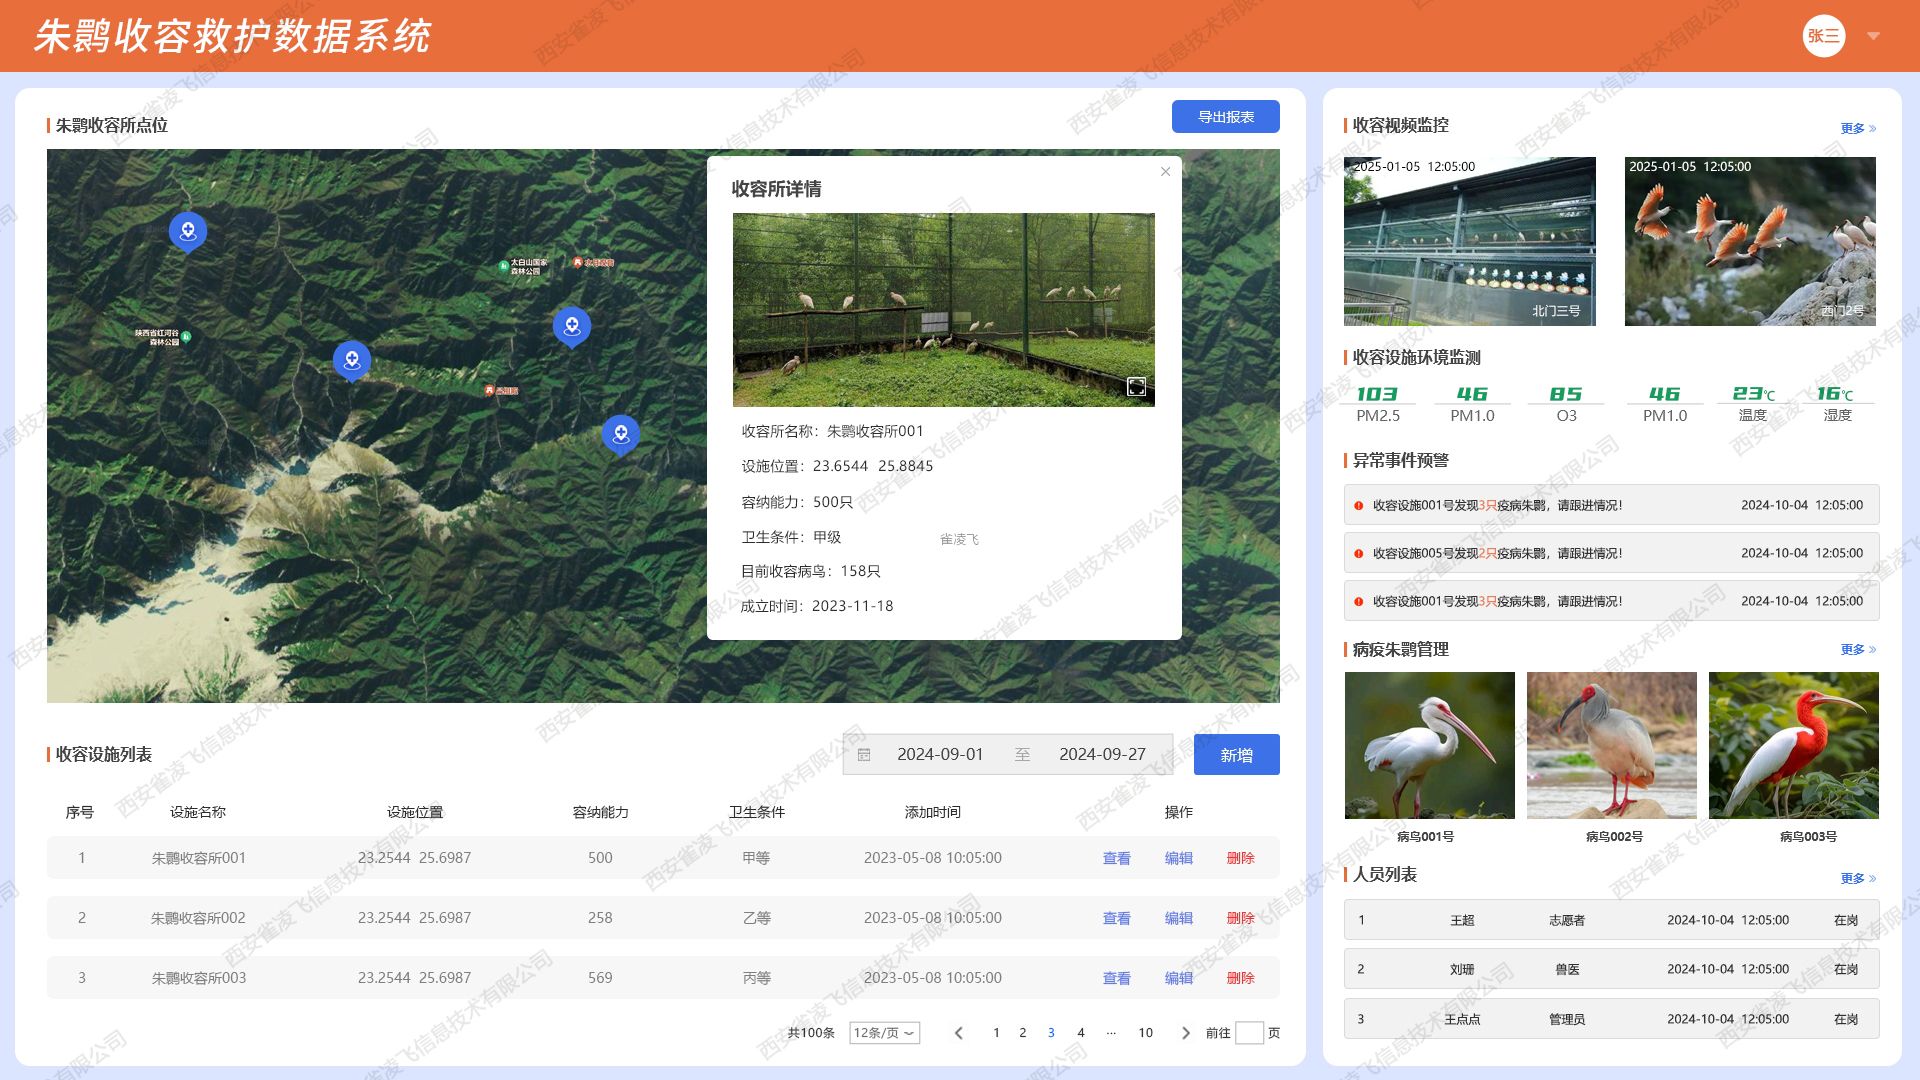Click 更多 next to 人员列表
This screenshot has width=1920, height=1080.
click(1857, 878)
